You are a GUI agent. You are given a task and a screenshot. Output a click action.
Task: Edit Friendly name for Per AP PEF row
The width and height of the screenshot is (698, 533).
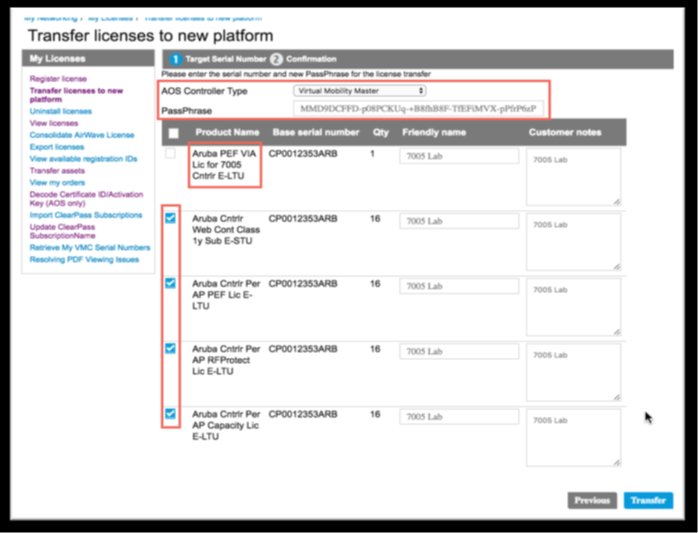459,286
